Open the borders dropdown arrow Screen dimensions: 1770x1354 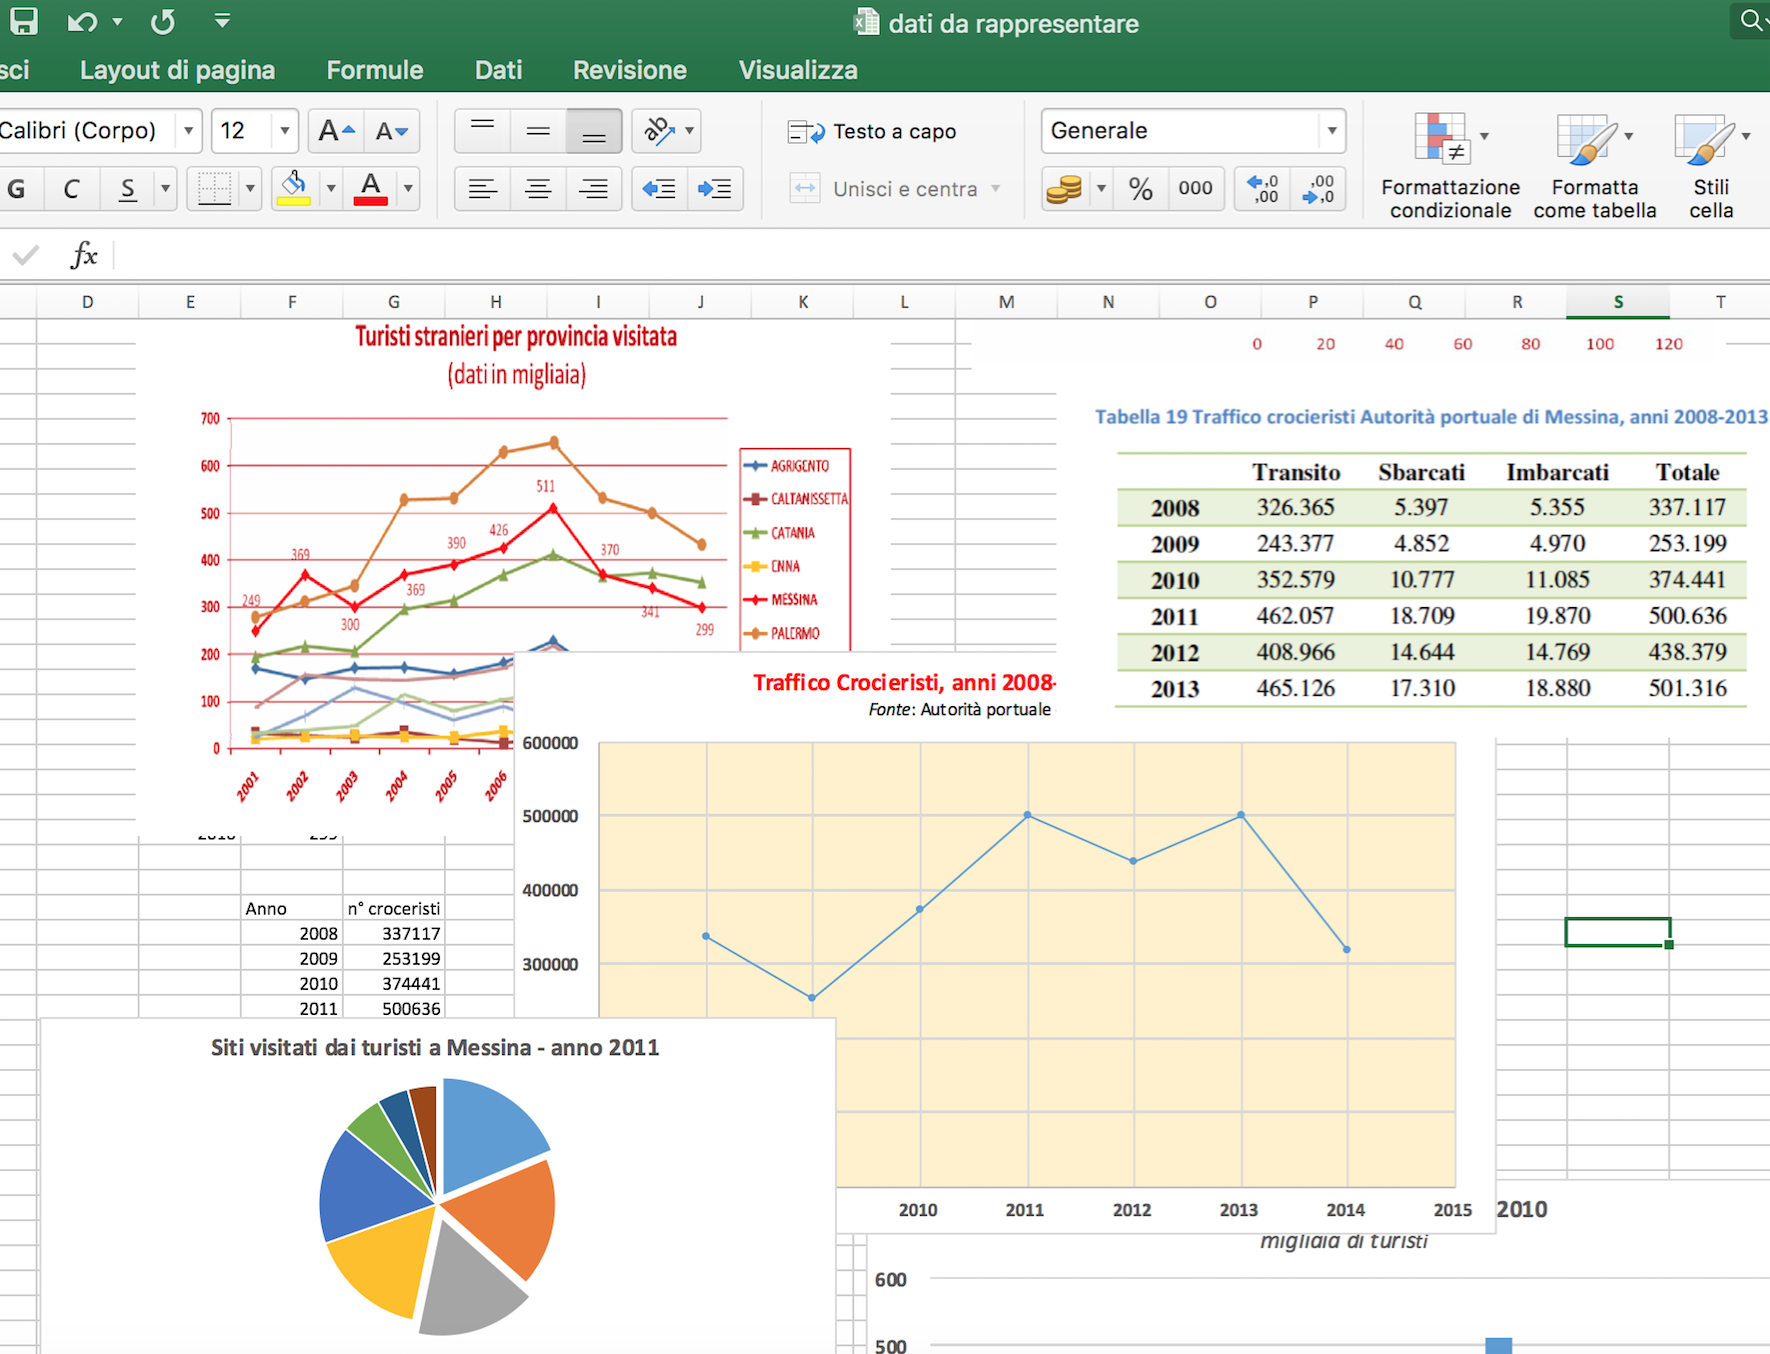click(250, 189)
